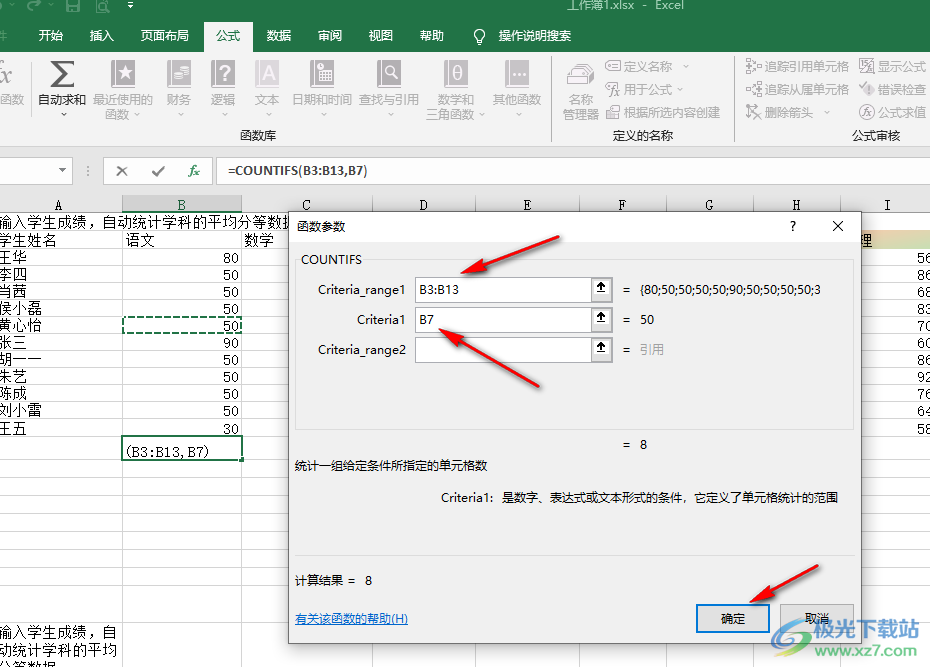
Task: Open Date and Time (日期和时间) functions
Action: pyautogui.click(x=322, y=89)
